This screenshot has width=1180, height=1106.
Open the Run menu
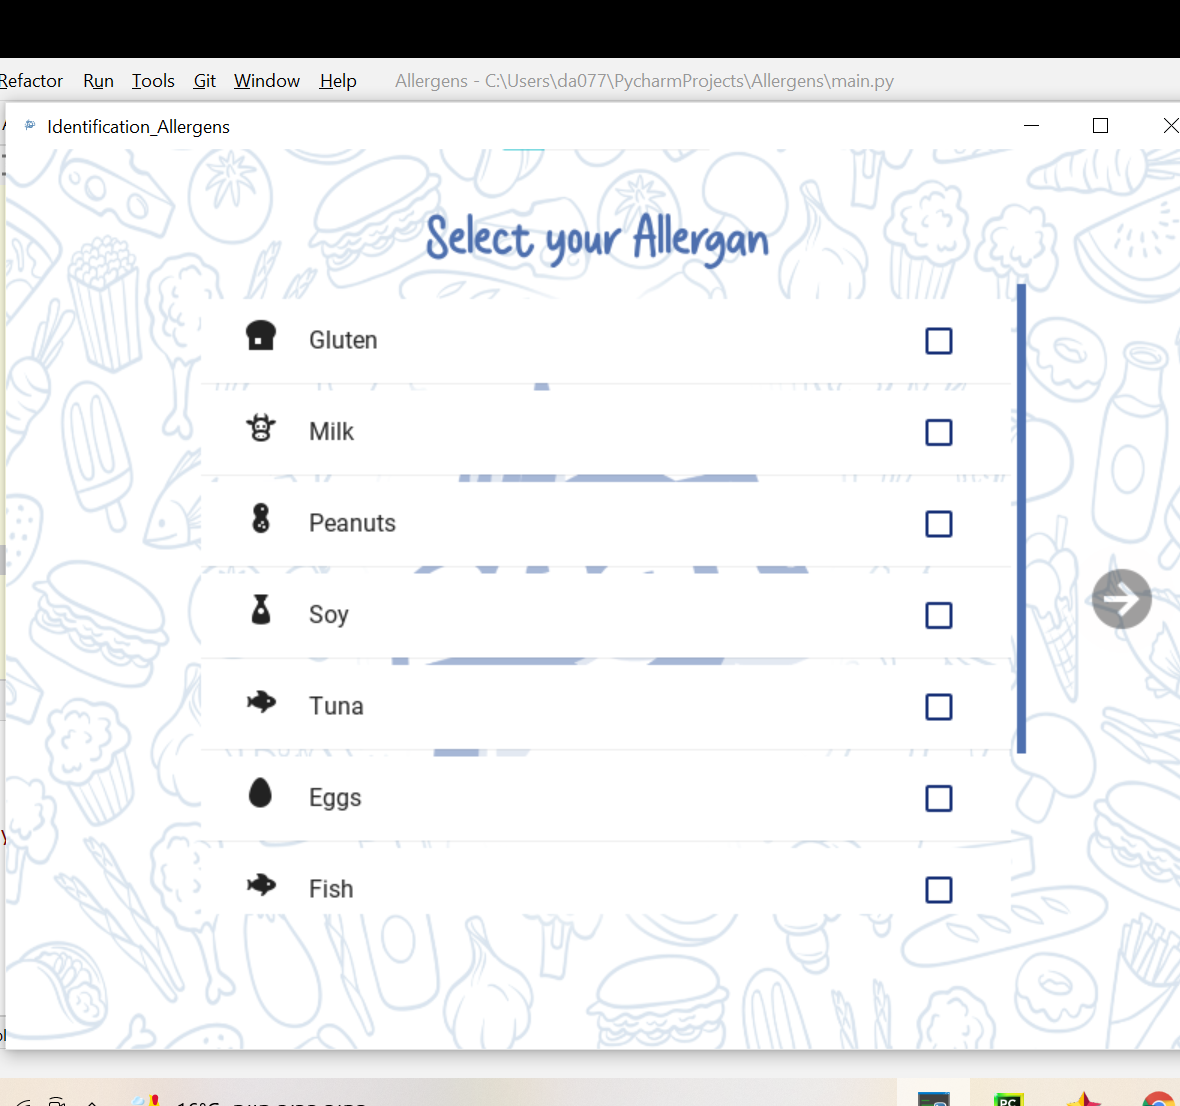pyautogui.click(x=98, y=81)
